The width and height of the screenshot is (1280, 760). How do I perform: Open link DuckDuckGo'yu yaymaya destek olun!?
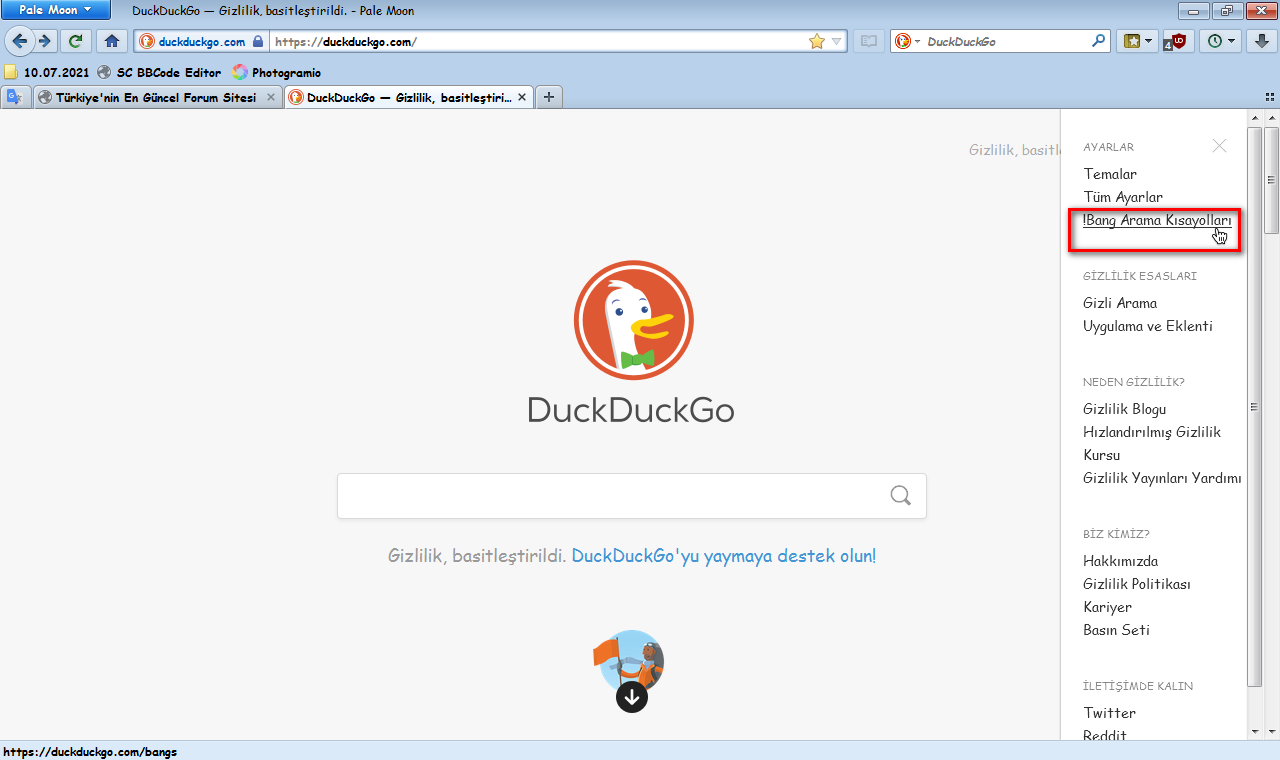coord(724,555)
